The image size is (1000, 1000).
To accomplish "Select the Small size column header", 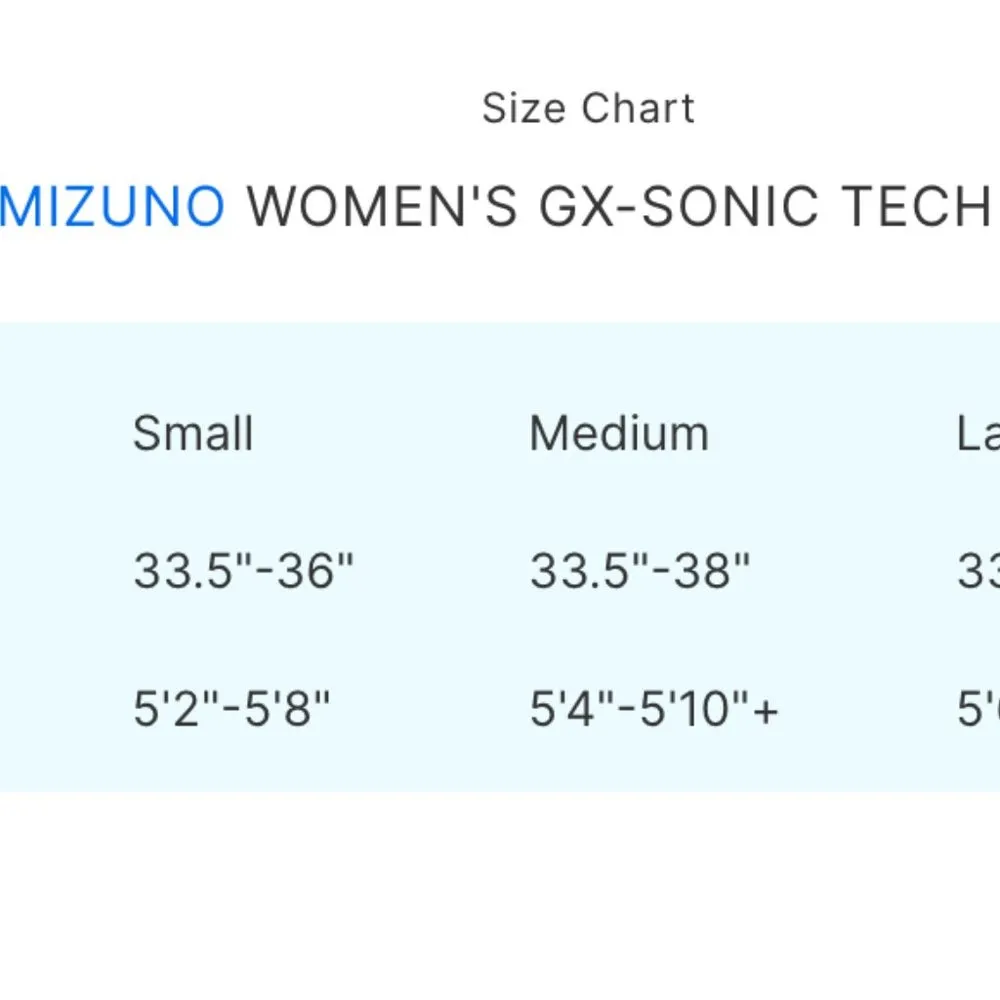I will 193,433.
